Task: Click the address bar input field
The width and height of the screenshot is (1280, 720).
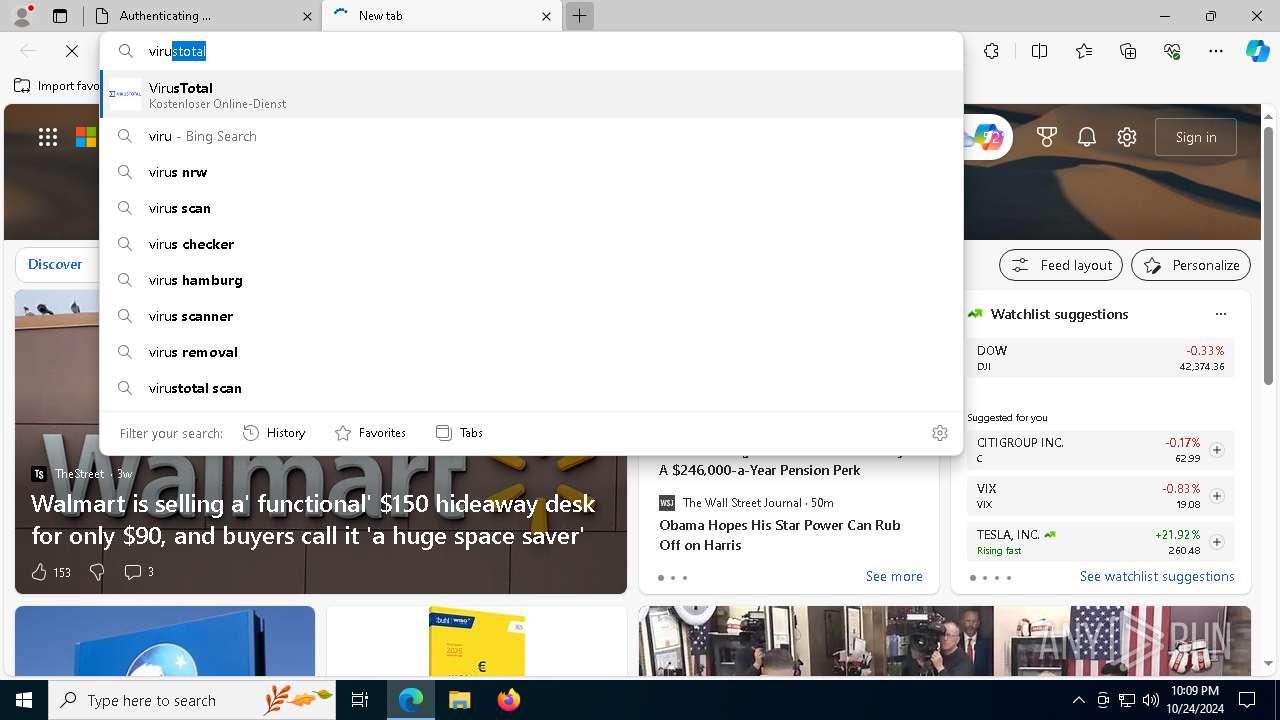Action: (532, 51)
